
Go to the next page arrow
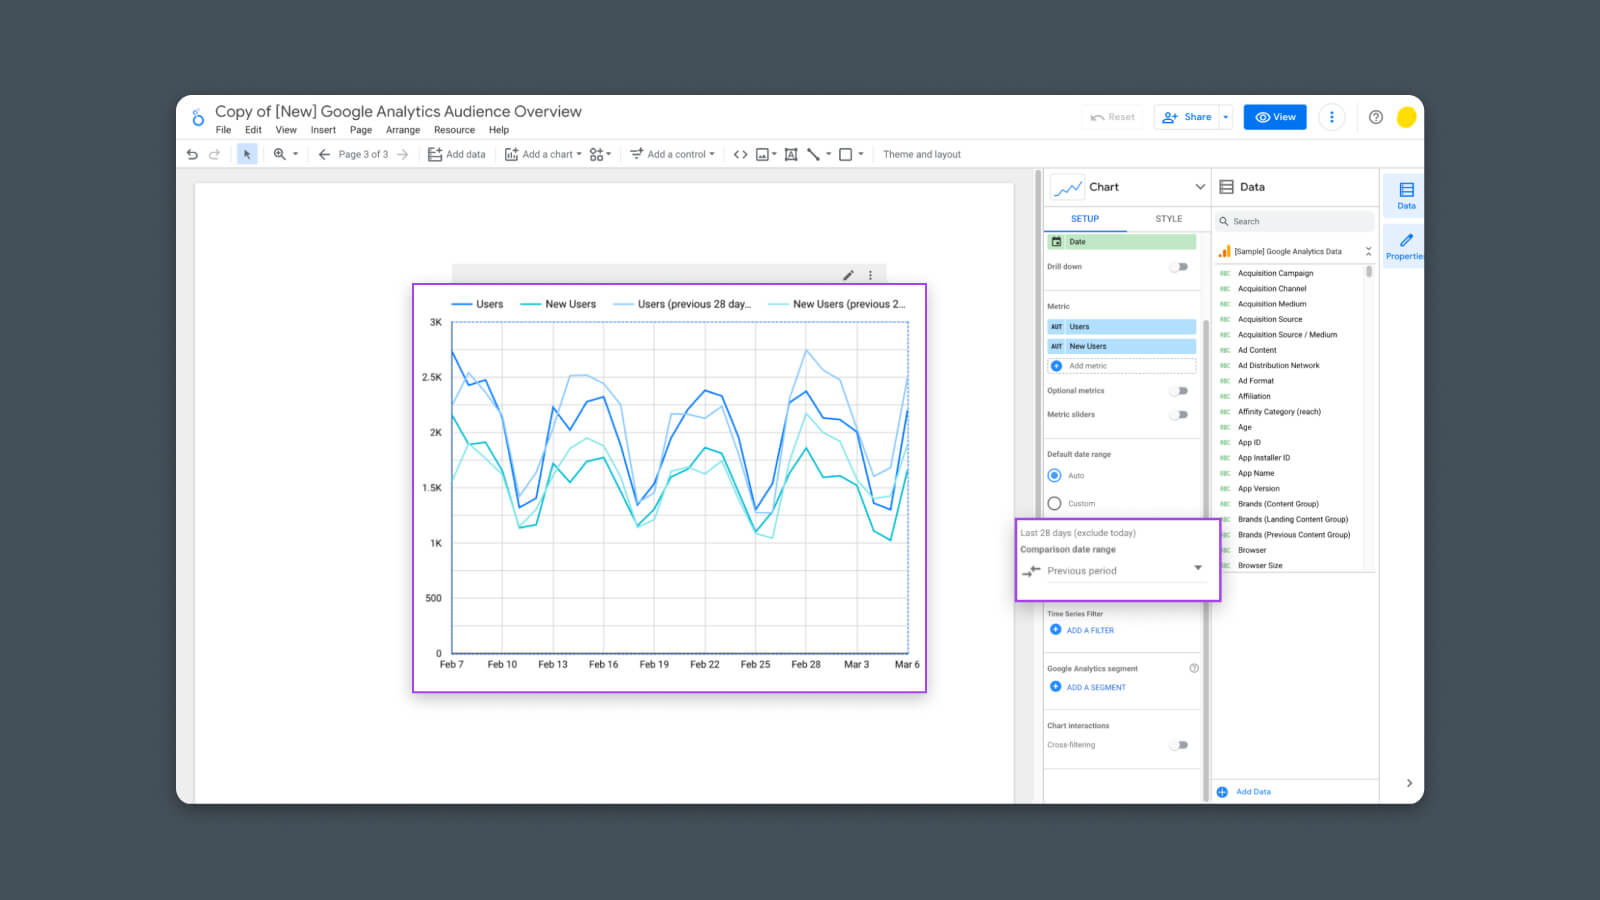pos(403,155)
